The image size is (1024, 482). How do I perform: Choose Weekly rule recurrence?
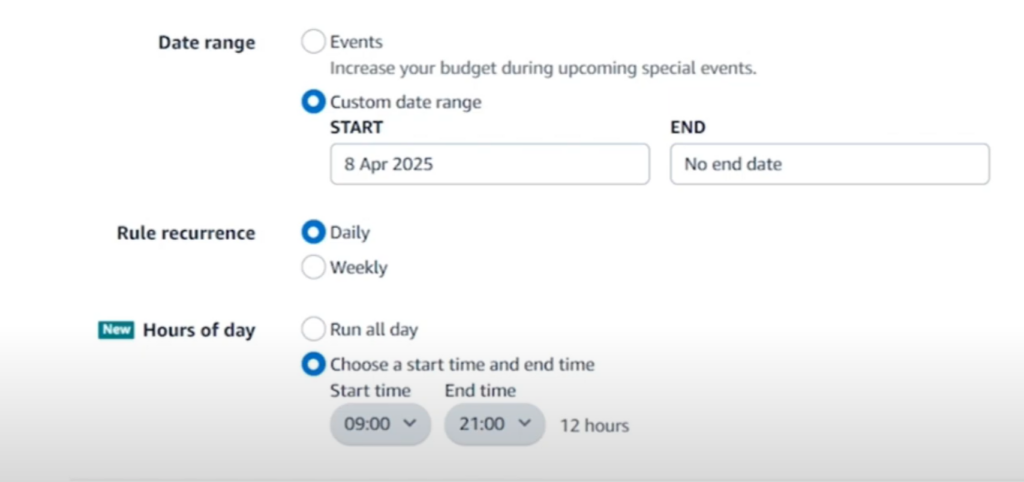314,267
